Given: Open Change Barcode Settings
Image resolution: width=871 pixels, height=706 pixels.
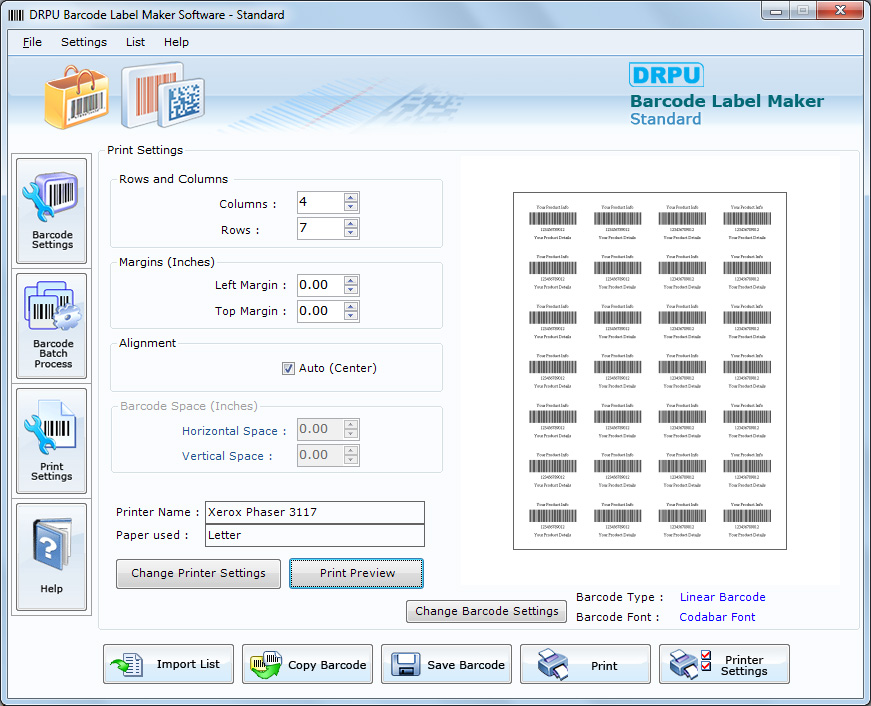Looking at the screenshot, I should click(486, 611).
